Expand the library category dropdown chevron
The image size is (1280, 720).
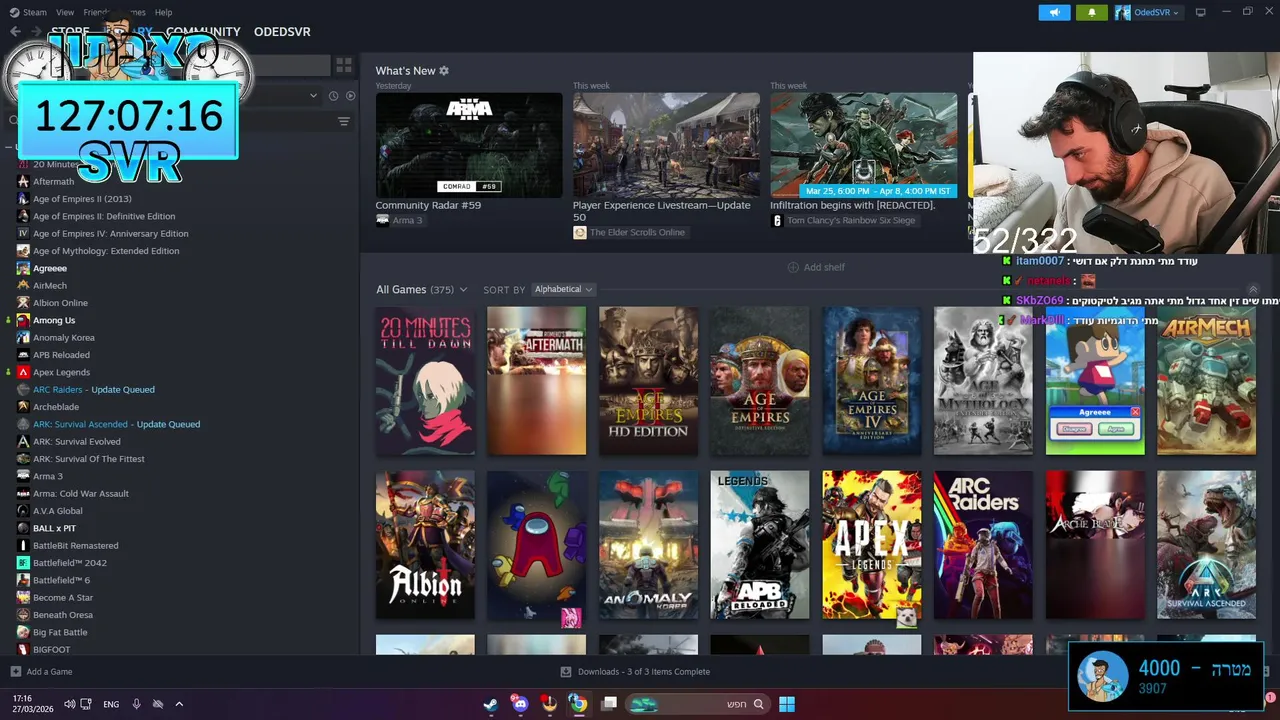(x=313, y=96)
